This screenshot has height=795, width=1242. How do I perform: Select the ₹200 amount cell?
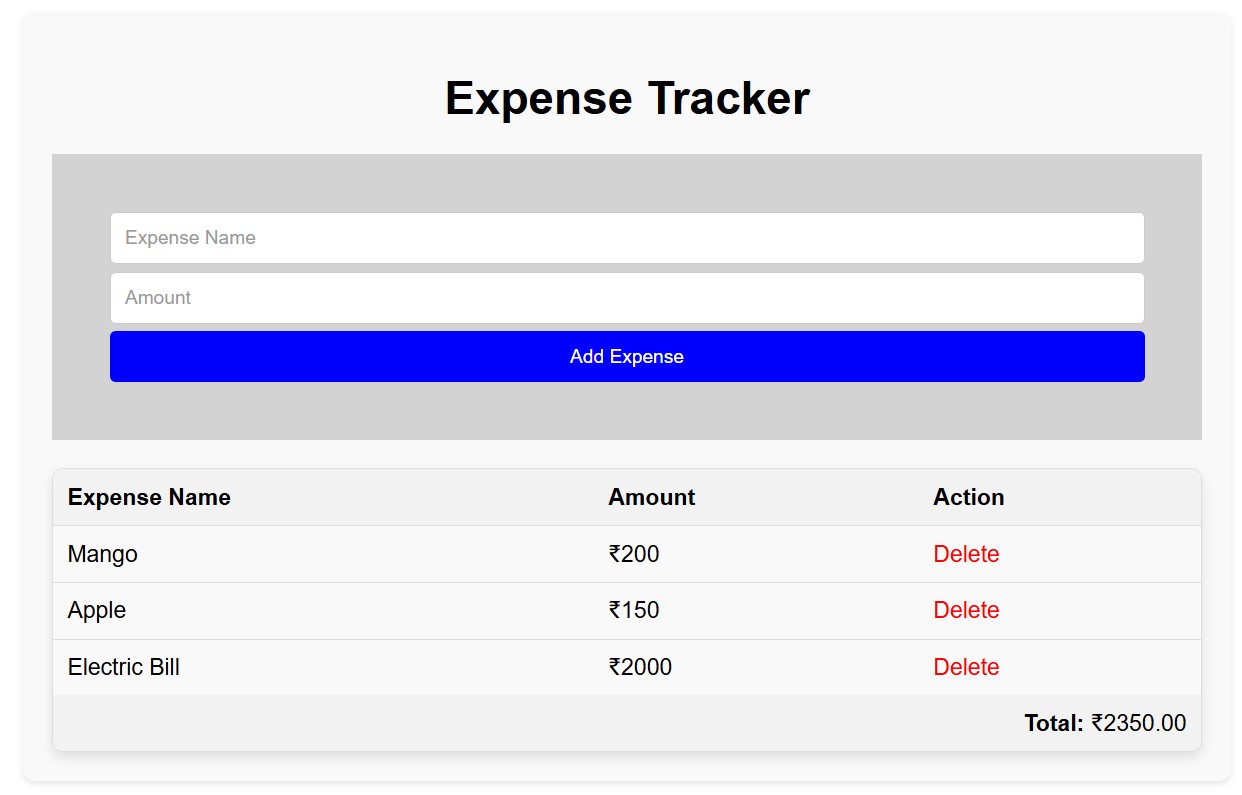tap(756, 554)
